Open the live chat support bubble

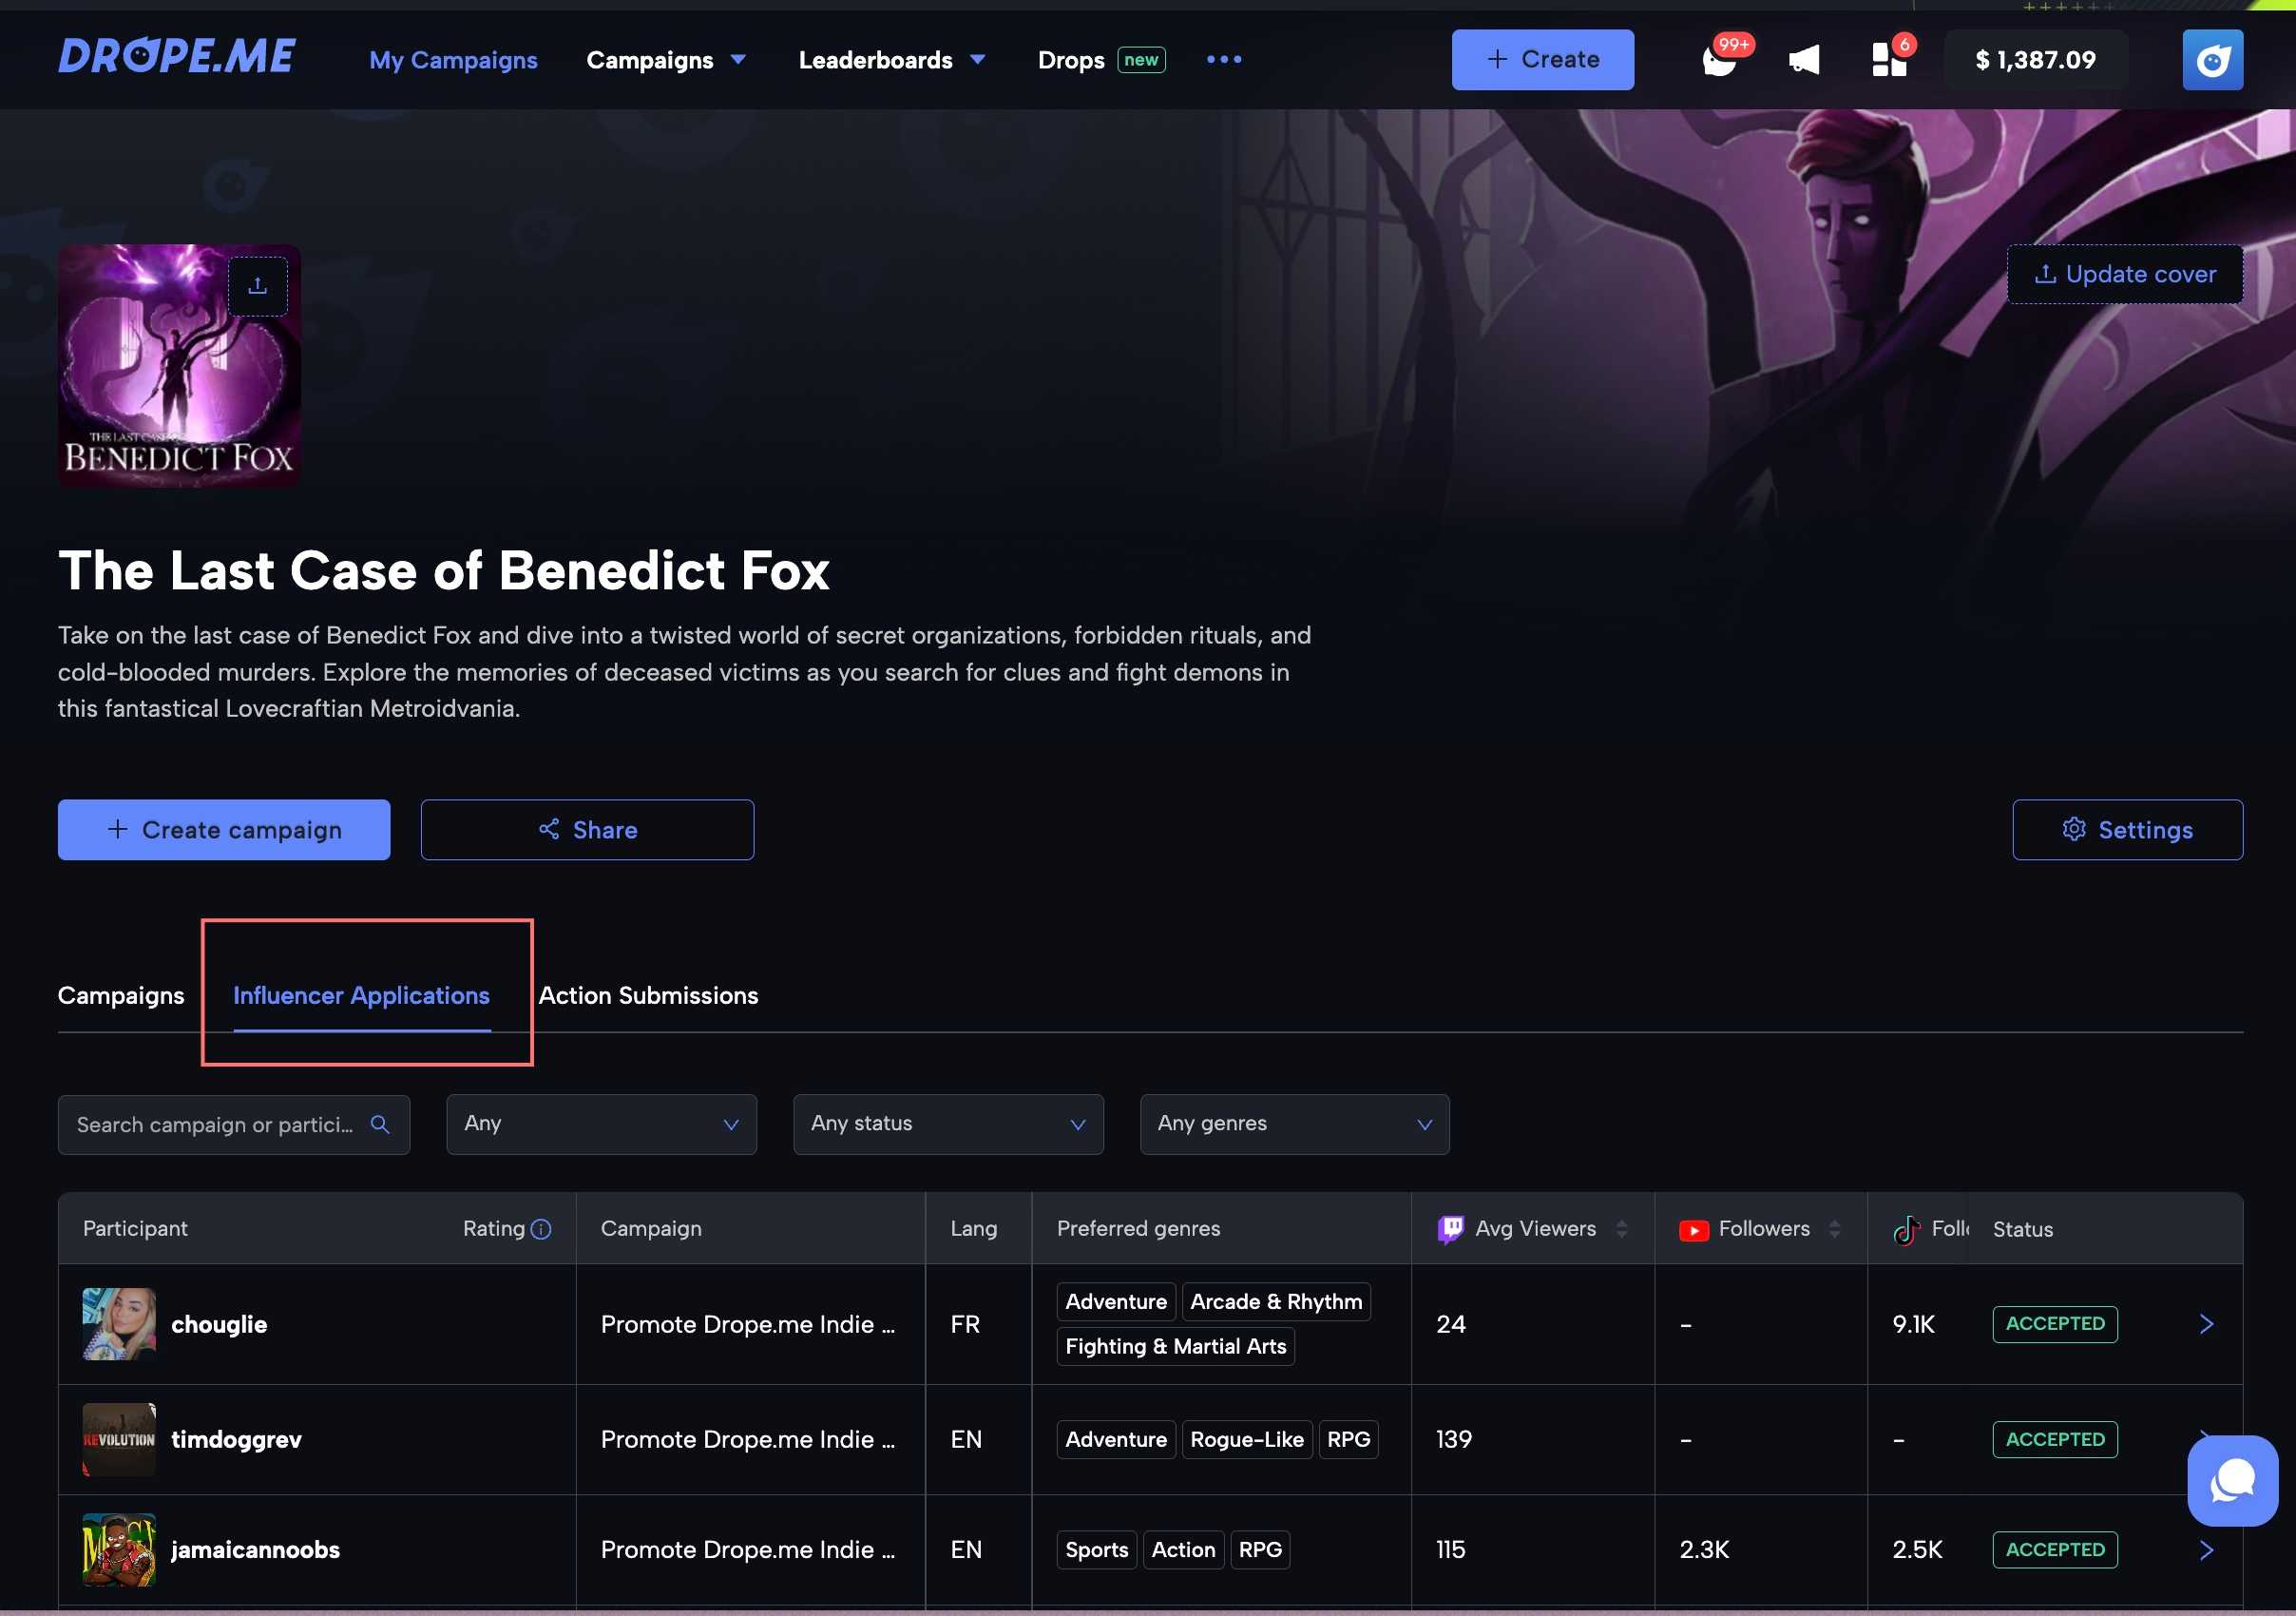[x=2232, y=1480]
